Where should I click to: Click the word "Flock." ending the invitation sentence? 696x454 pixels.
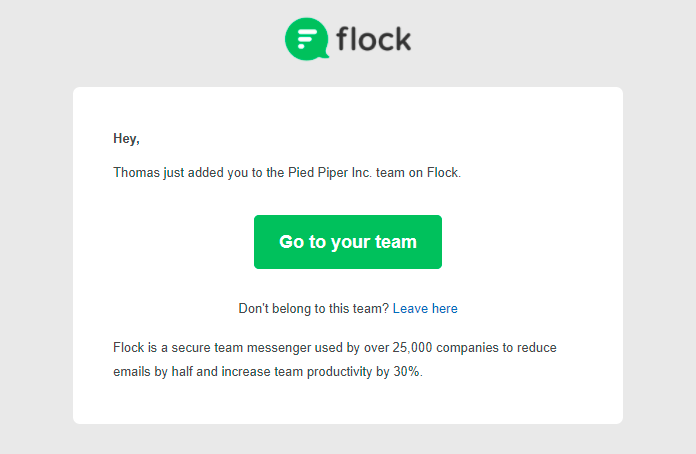click(444, 172)
